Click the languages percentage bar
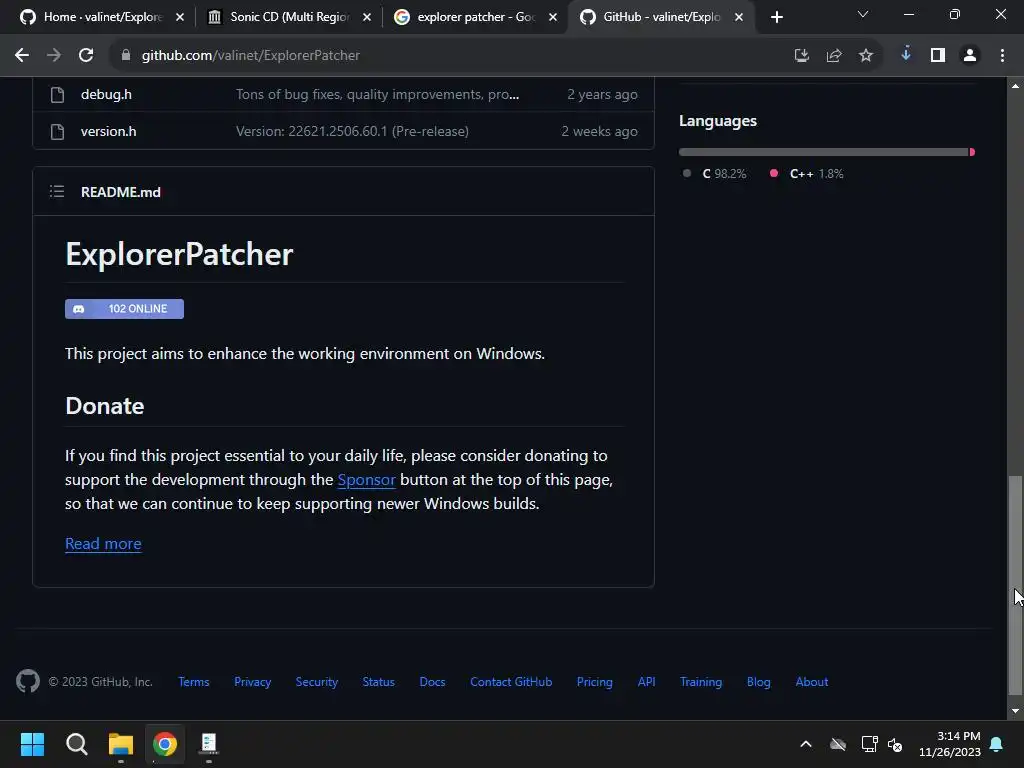Screen dimensions: 1024x768 (827, 152)
